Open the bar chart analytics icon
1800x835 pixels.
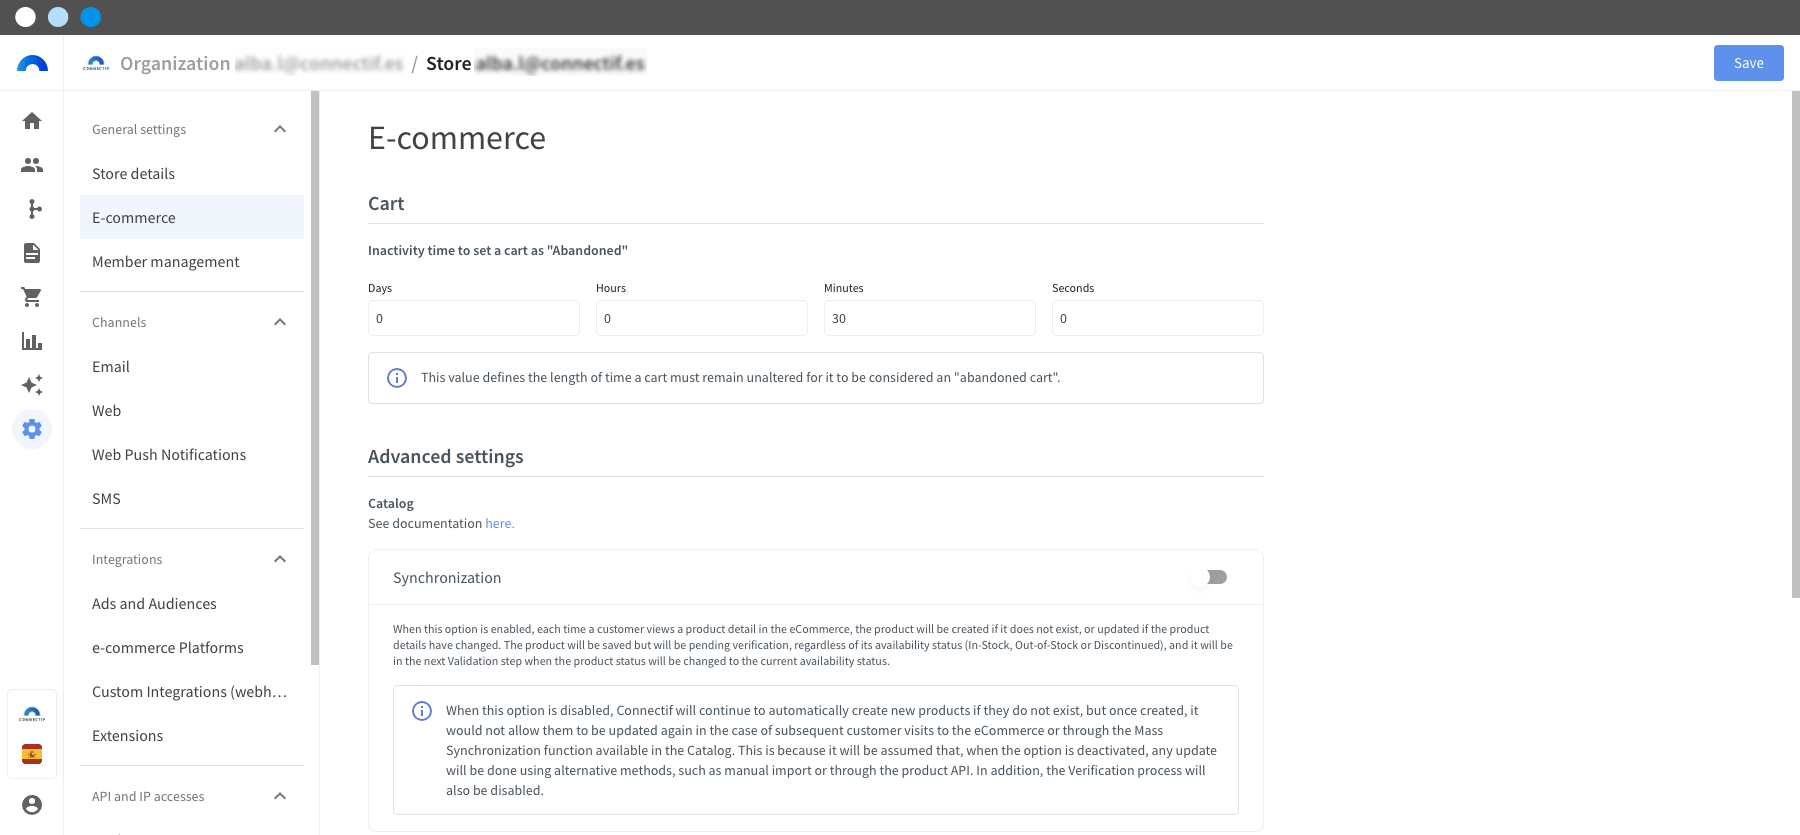[x=32, y=341]
